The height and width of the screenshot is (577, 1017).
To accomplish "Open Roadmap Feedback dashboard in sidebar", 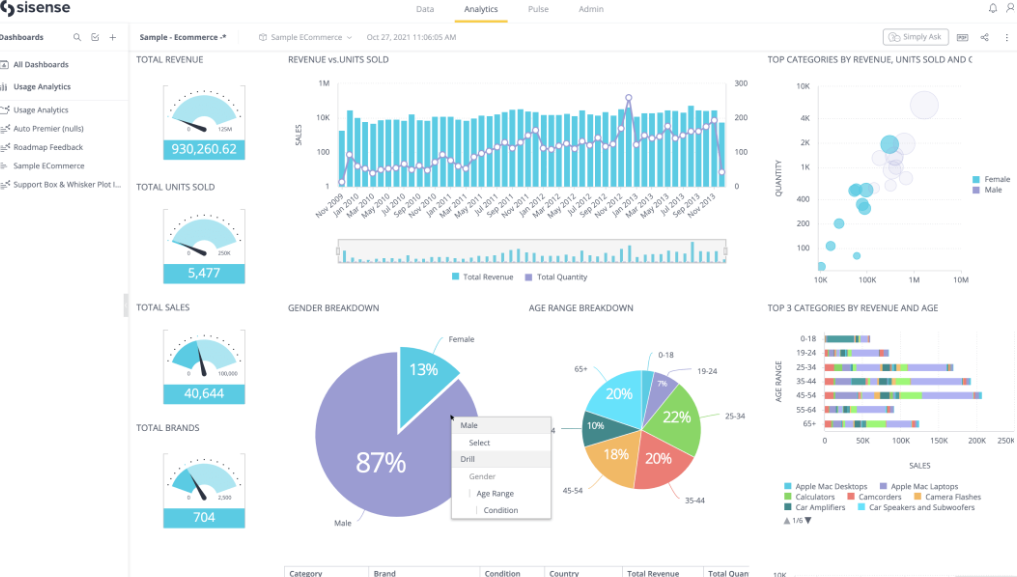I will [48, 147].
